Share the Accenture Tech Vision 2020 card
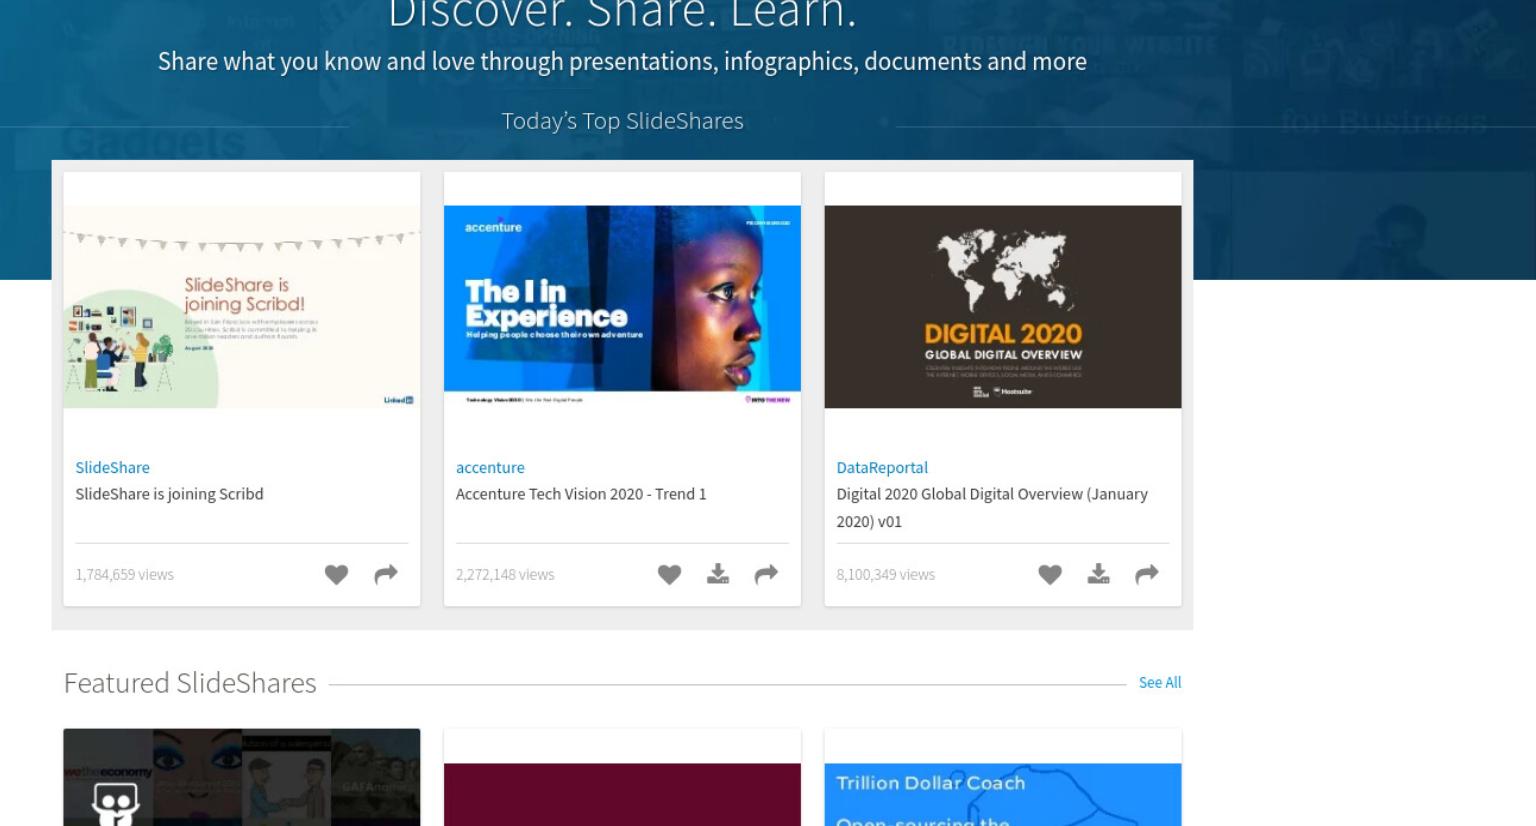Image resolution: width=1536 pixels, height=826 pixels. coord(766,574)
